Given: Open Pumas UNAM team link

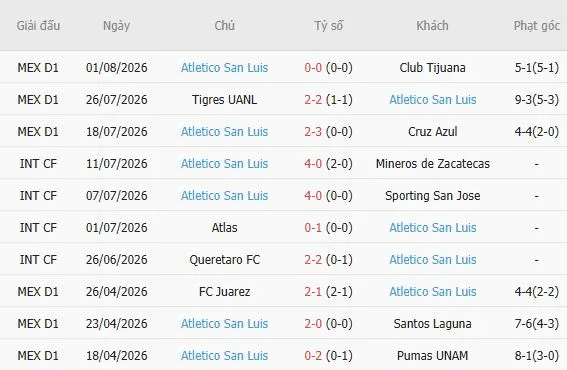Looking at the screenshot, I should [x=432, y=356].
